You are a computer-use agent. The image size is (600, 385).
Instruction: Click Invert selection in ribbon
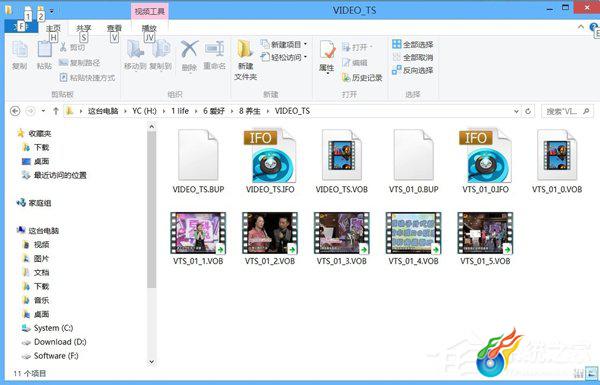[413, 70]
